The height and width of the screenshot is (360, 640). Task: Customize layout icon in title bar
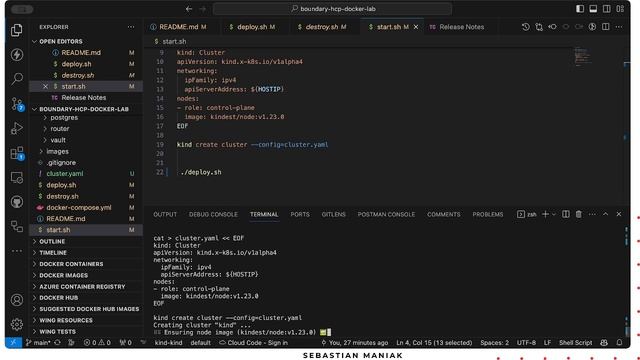[620, 9]
